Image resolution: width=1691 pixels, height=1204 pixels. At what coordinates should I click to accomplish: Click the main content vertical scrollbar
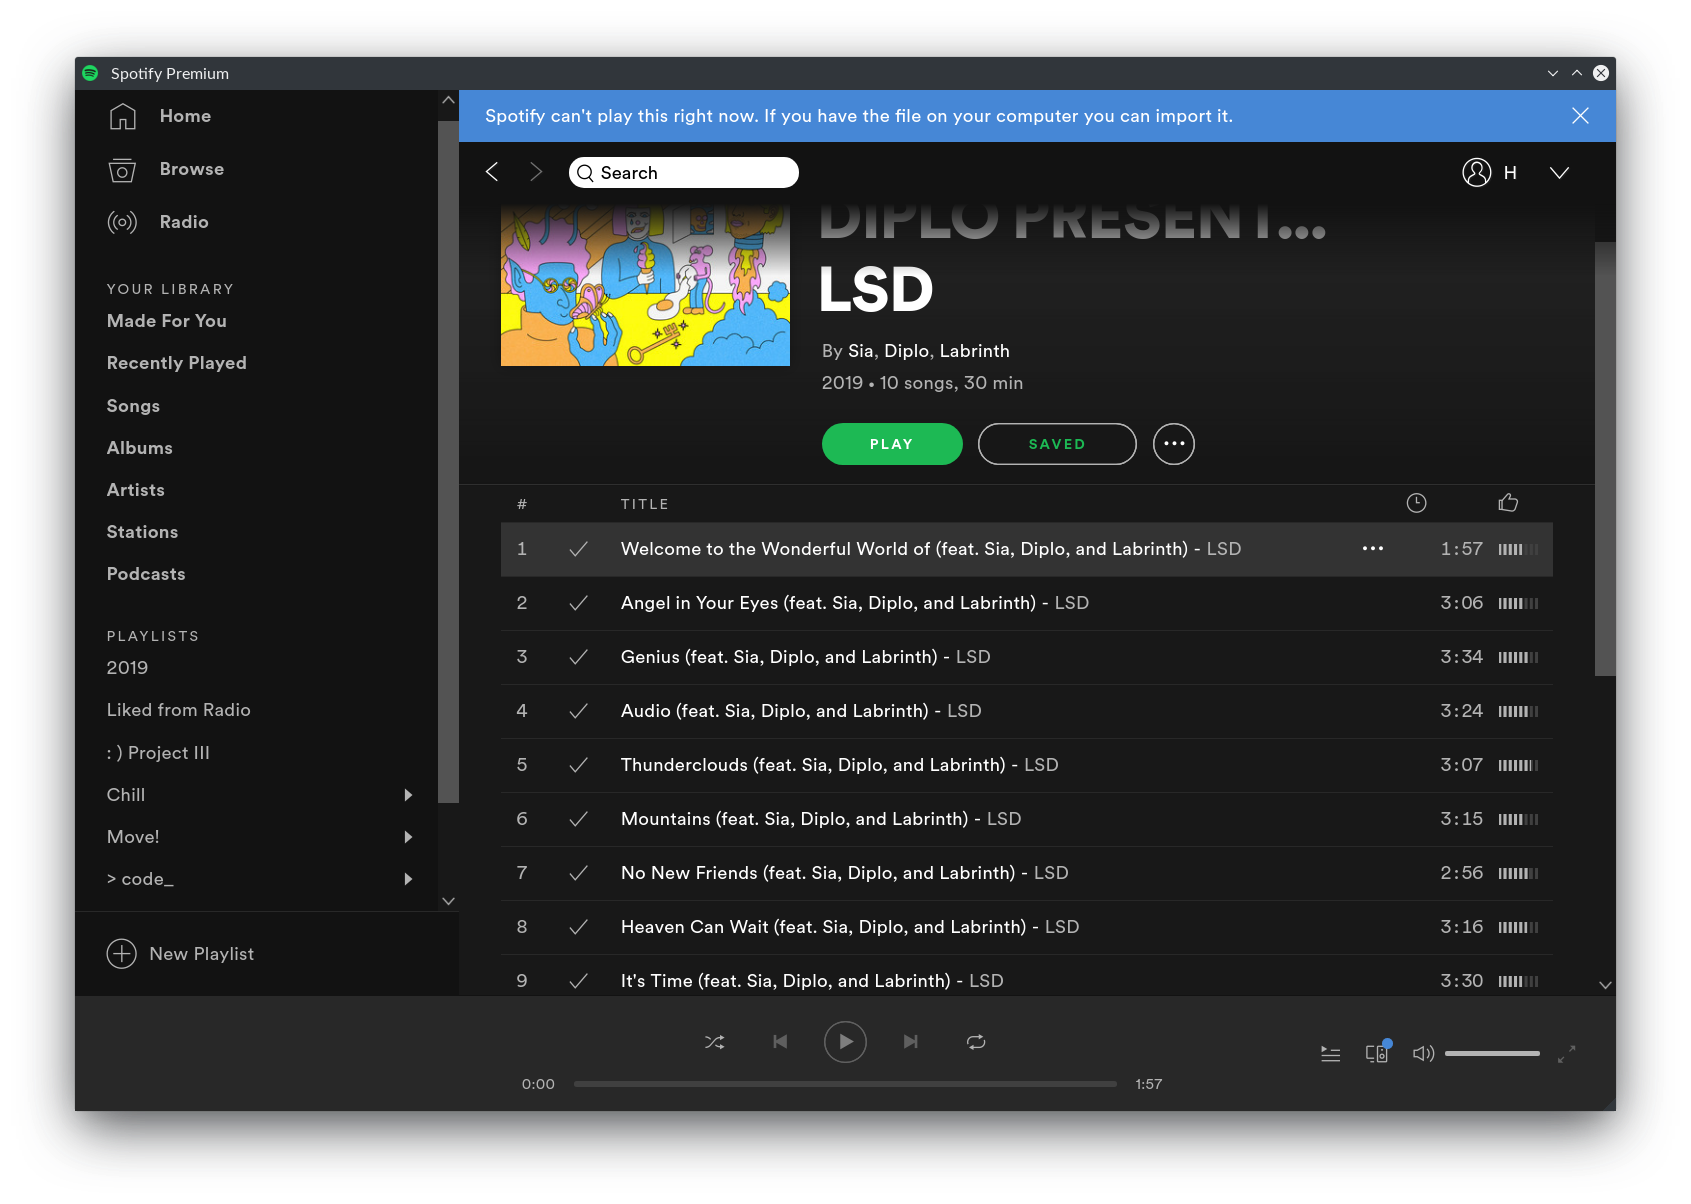[x=1605, y=459]
